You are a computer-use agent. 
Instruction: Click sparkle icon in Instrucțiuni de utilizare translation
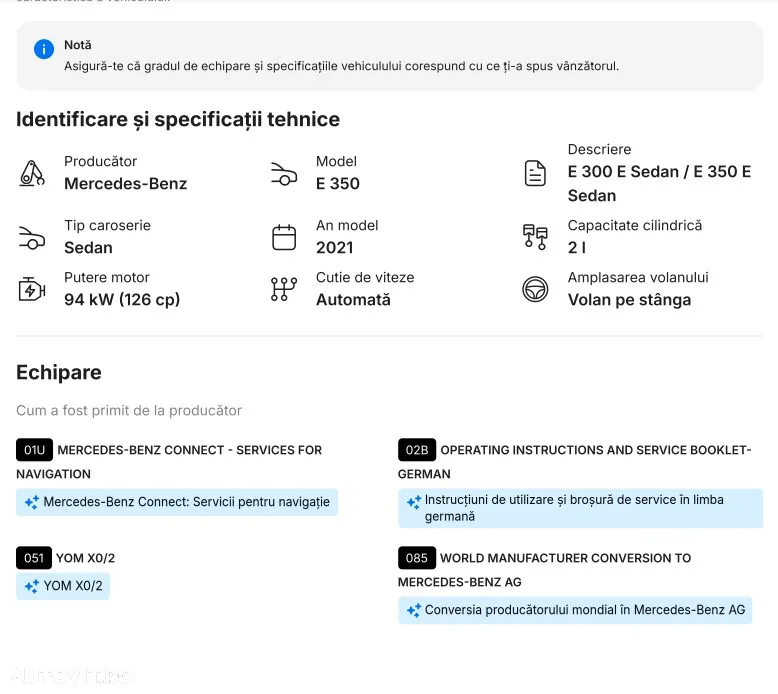pyautogui.click(x=413, y=502)
